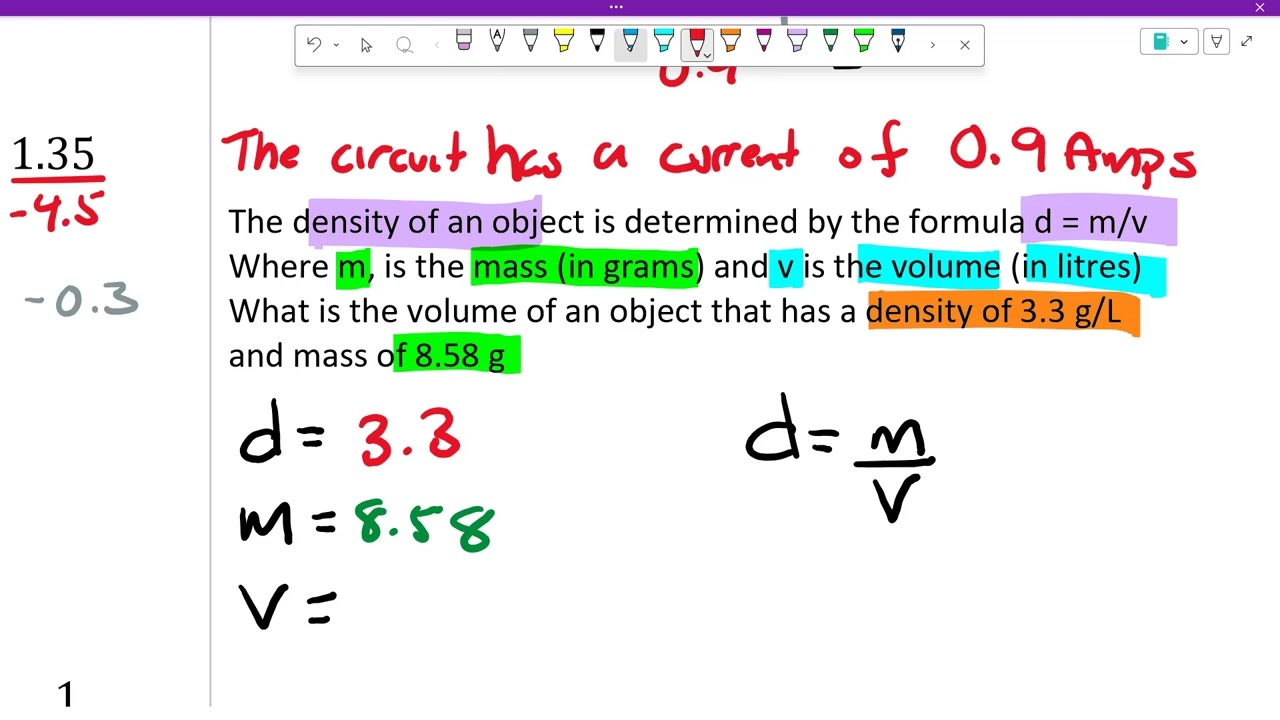Select the cyan highlighter

point(664,41)
